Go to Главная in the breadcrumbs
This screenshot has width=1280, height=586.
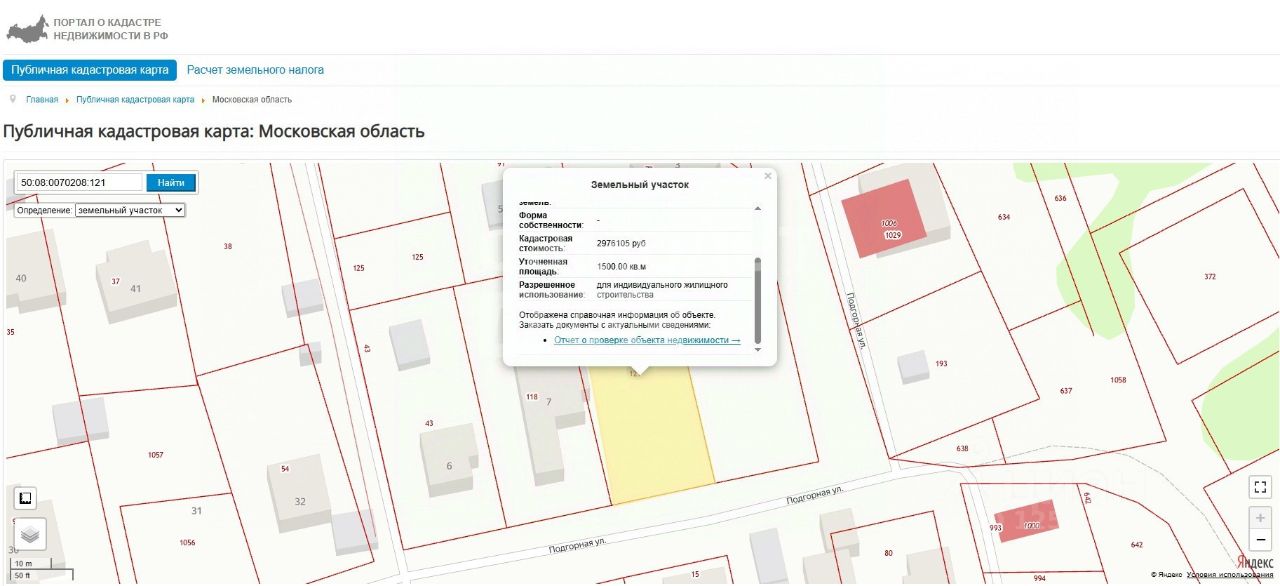pos(42,100)
